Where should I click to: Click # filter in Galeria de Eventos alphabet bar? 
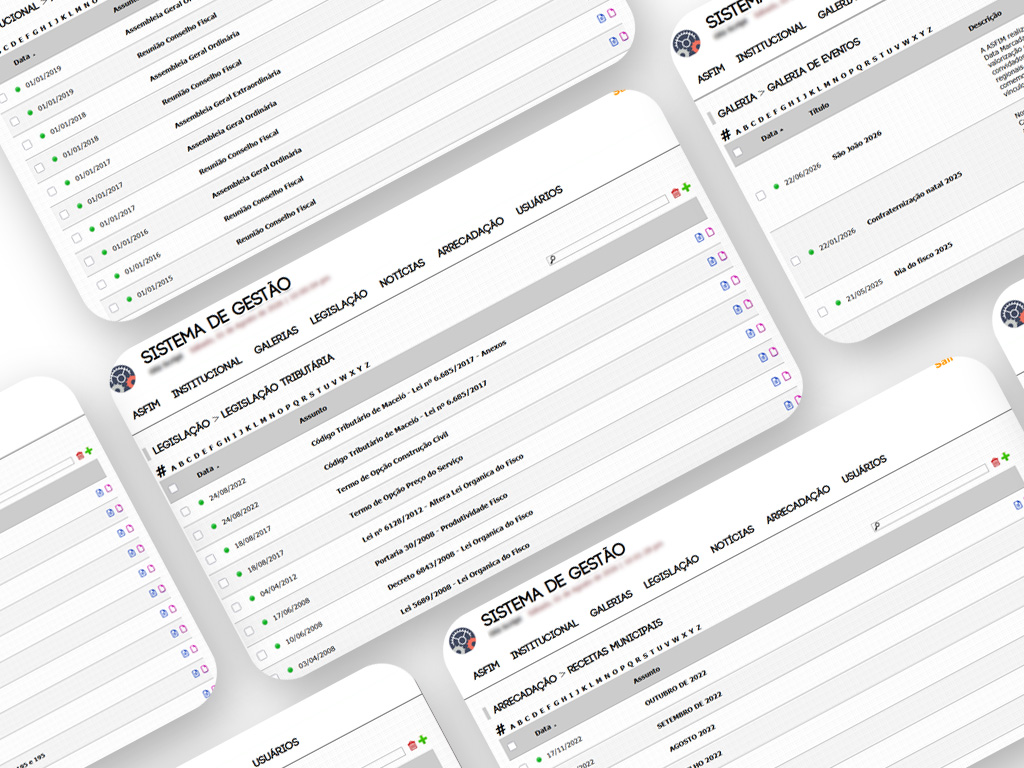point(726,135)
